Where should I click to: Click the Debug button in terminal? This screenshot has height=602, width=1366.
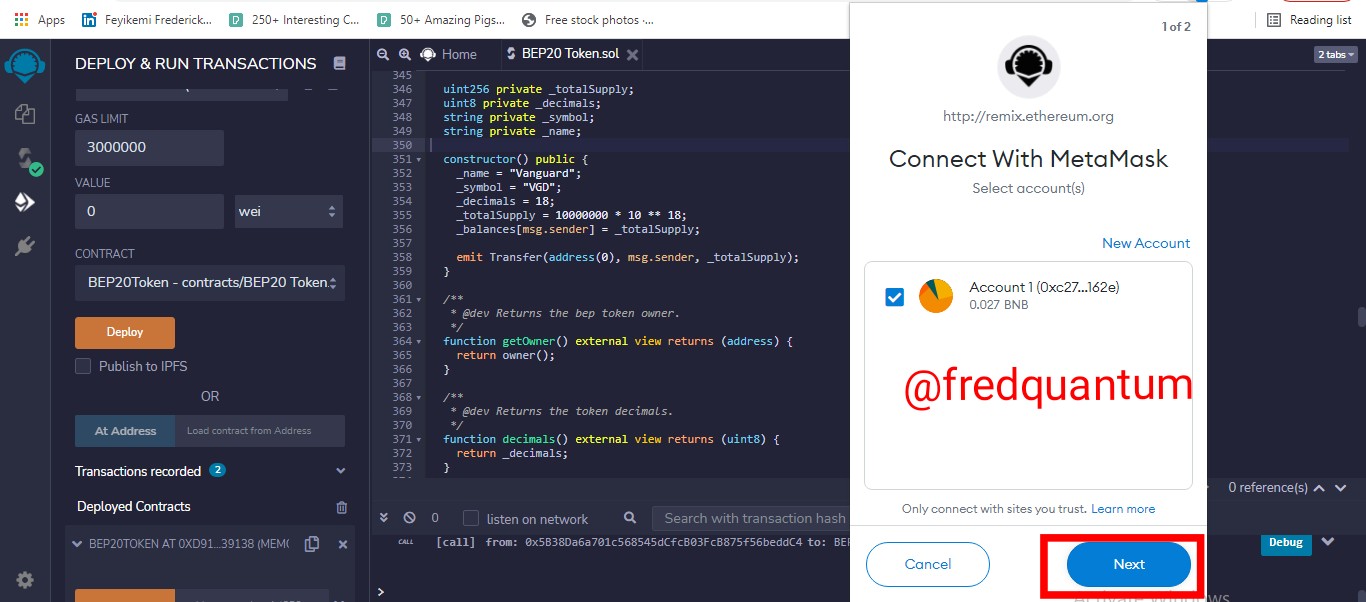[1286, 543]
